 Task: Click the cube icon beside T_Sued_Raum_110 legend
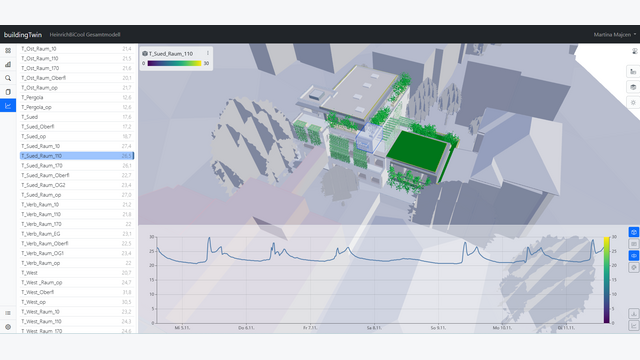(x=144, y=53)
